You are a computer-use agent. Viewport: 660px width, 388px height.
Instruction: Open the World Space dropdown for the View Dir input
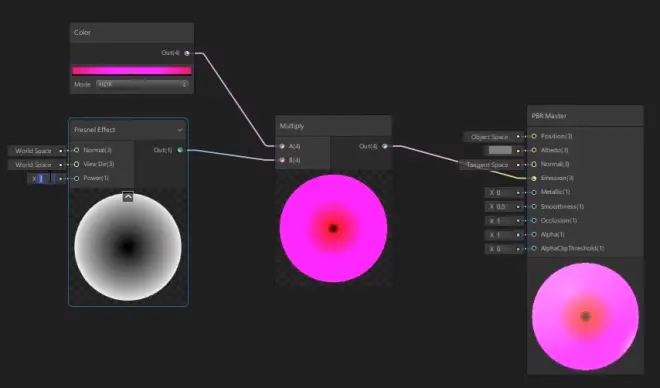point(33,165)
